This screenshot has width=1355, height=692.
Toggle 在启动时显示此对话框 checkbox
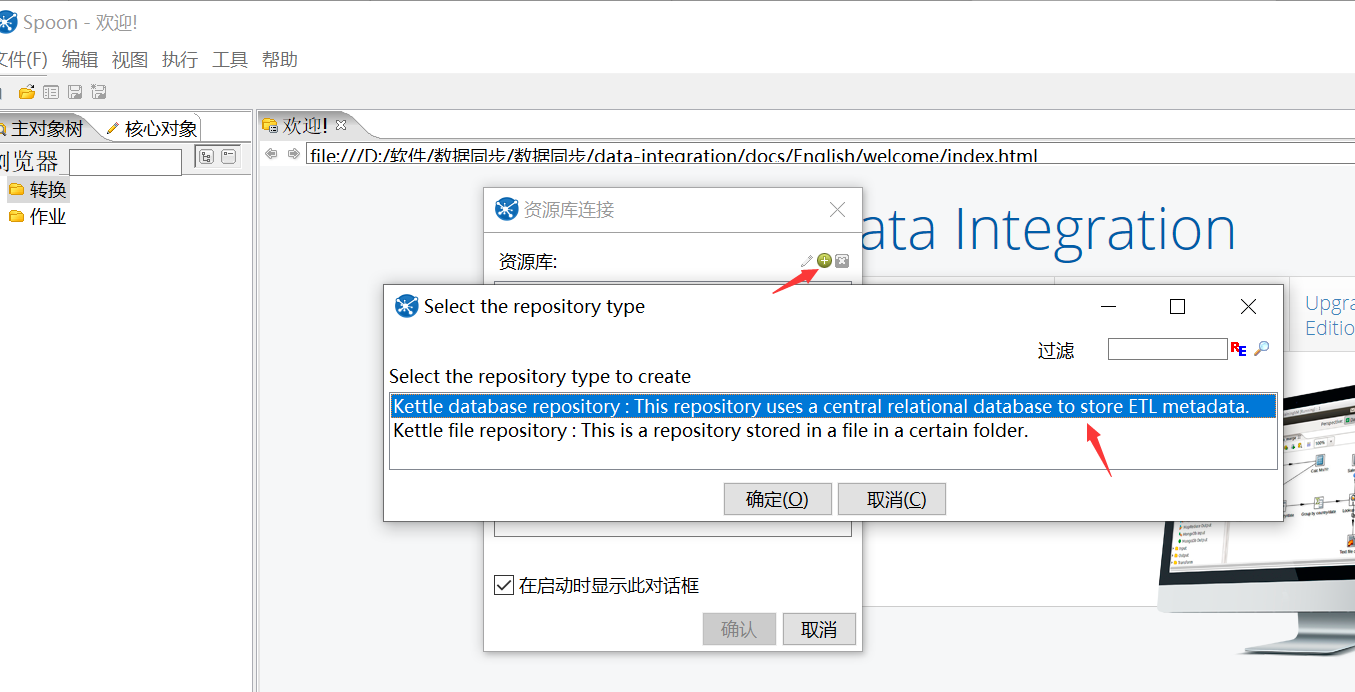(504, 585)
